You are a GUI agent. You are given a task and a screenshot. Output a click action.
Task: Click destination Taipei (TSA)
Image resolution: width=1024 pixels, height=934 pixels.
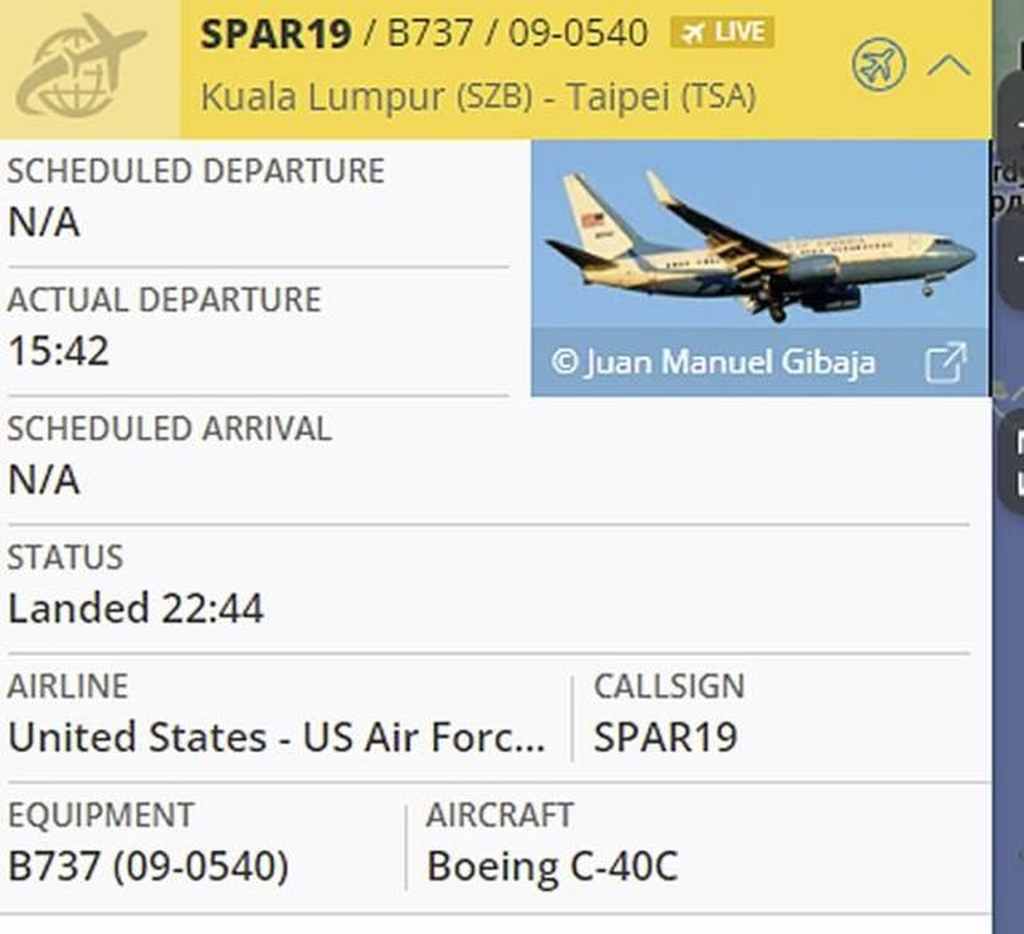point(661,97)
